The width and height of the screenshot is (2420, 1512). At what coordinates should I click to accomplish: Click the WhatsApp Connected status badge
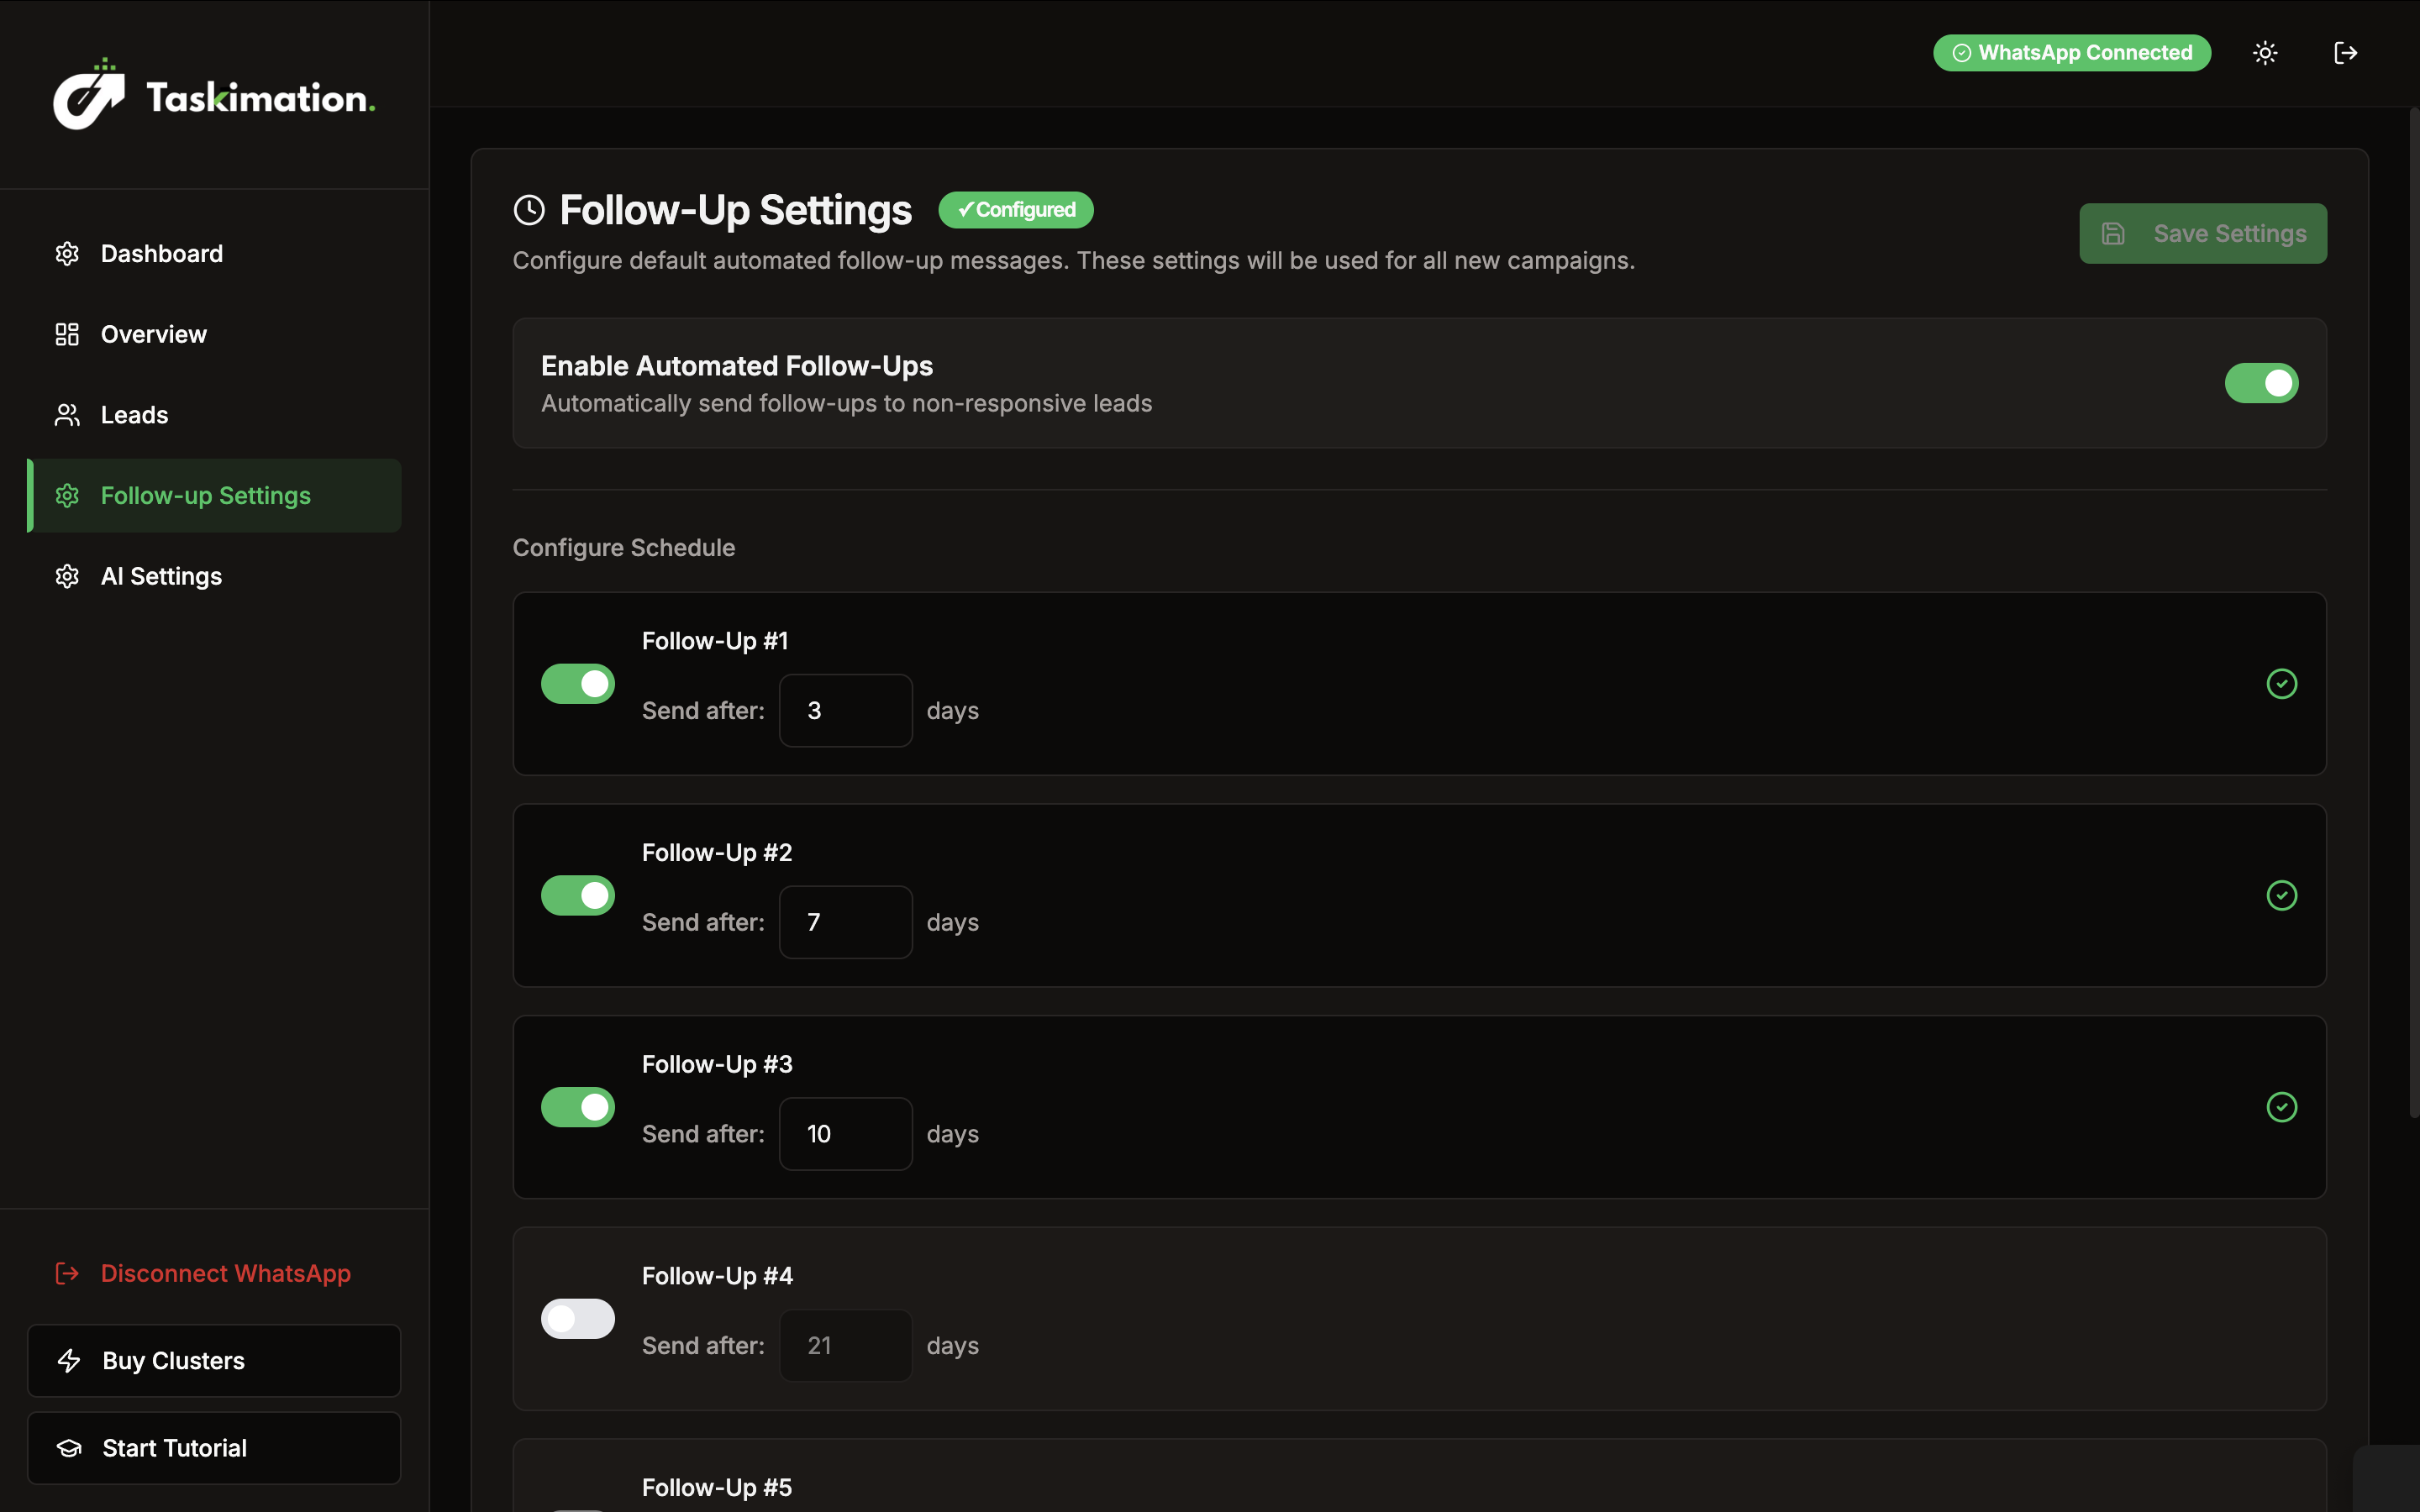(x=2071, y=53)
